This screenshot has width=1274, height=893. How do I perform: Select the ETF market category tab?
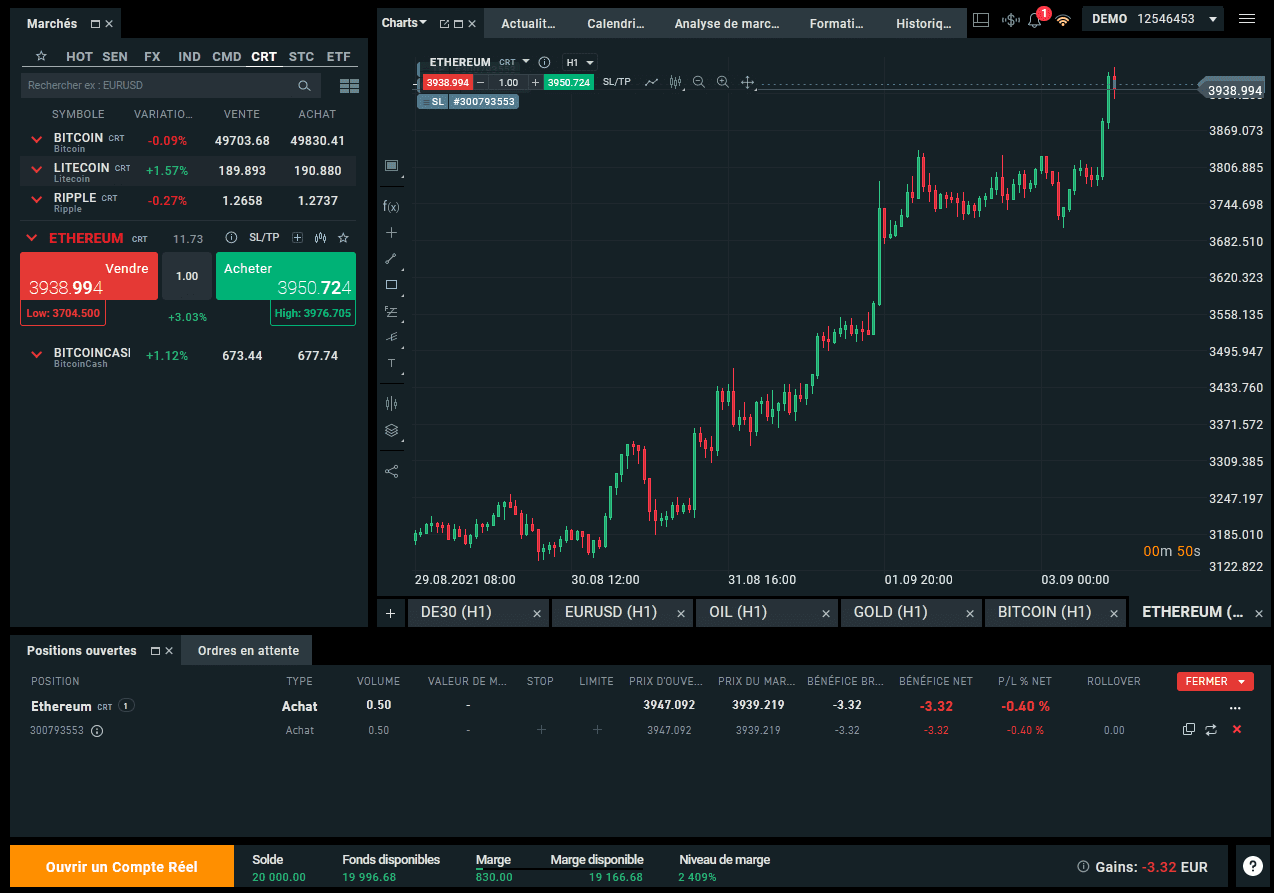click(339, 57)
